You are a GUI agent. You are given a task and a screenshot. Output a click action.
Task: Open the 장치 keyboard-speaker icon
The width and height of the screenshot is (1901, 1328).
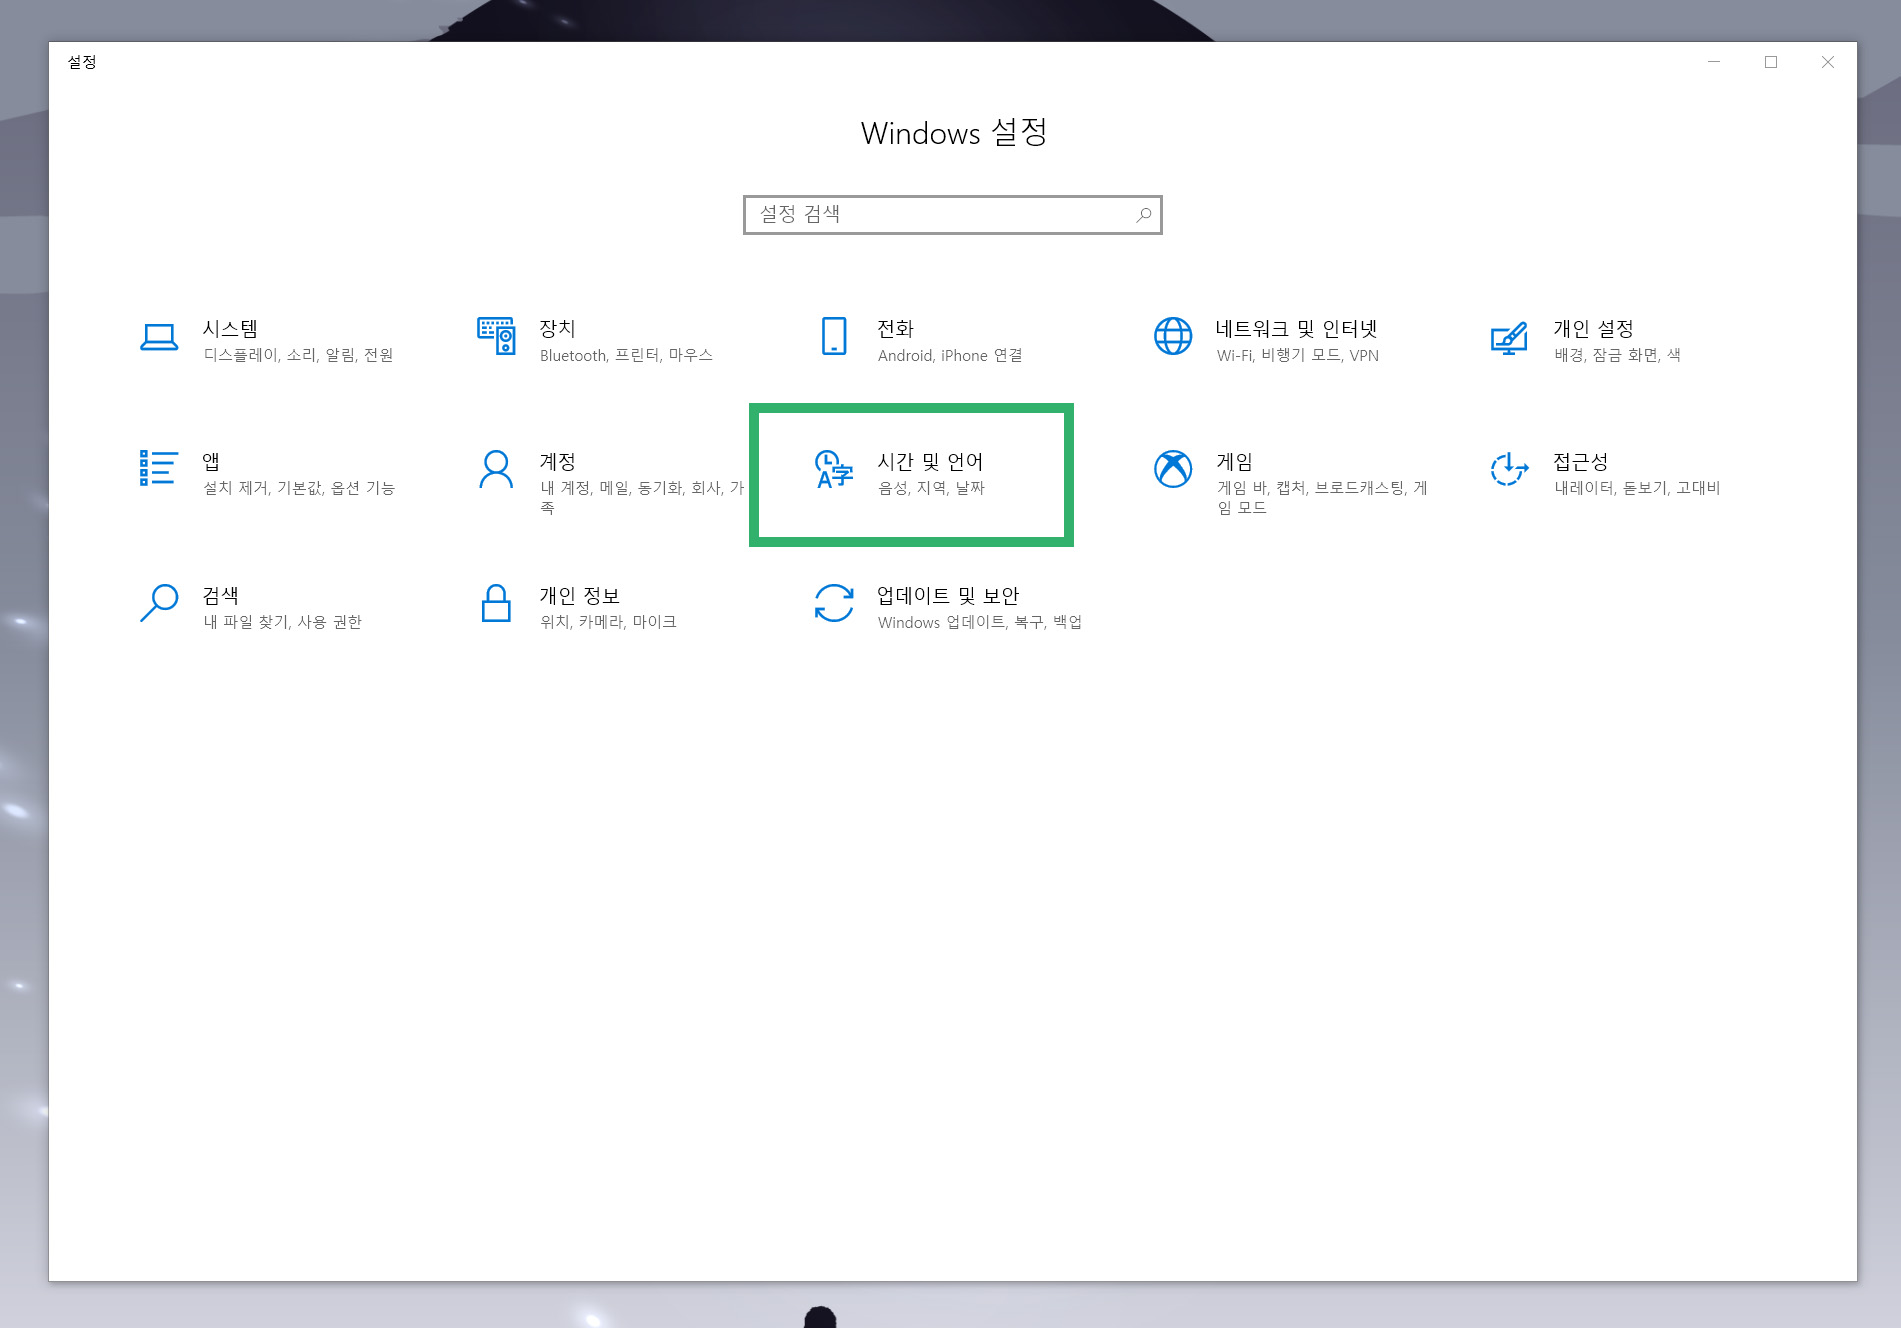pos(496,336)
